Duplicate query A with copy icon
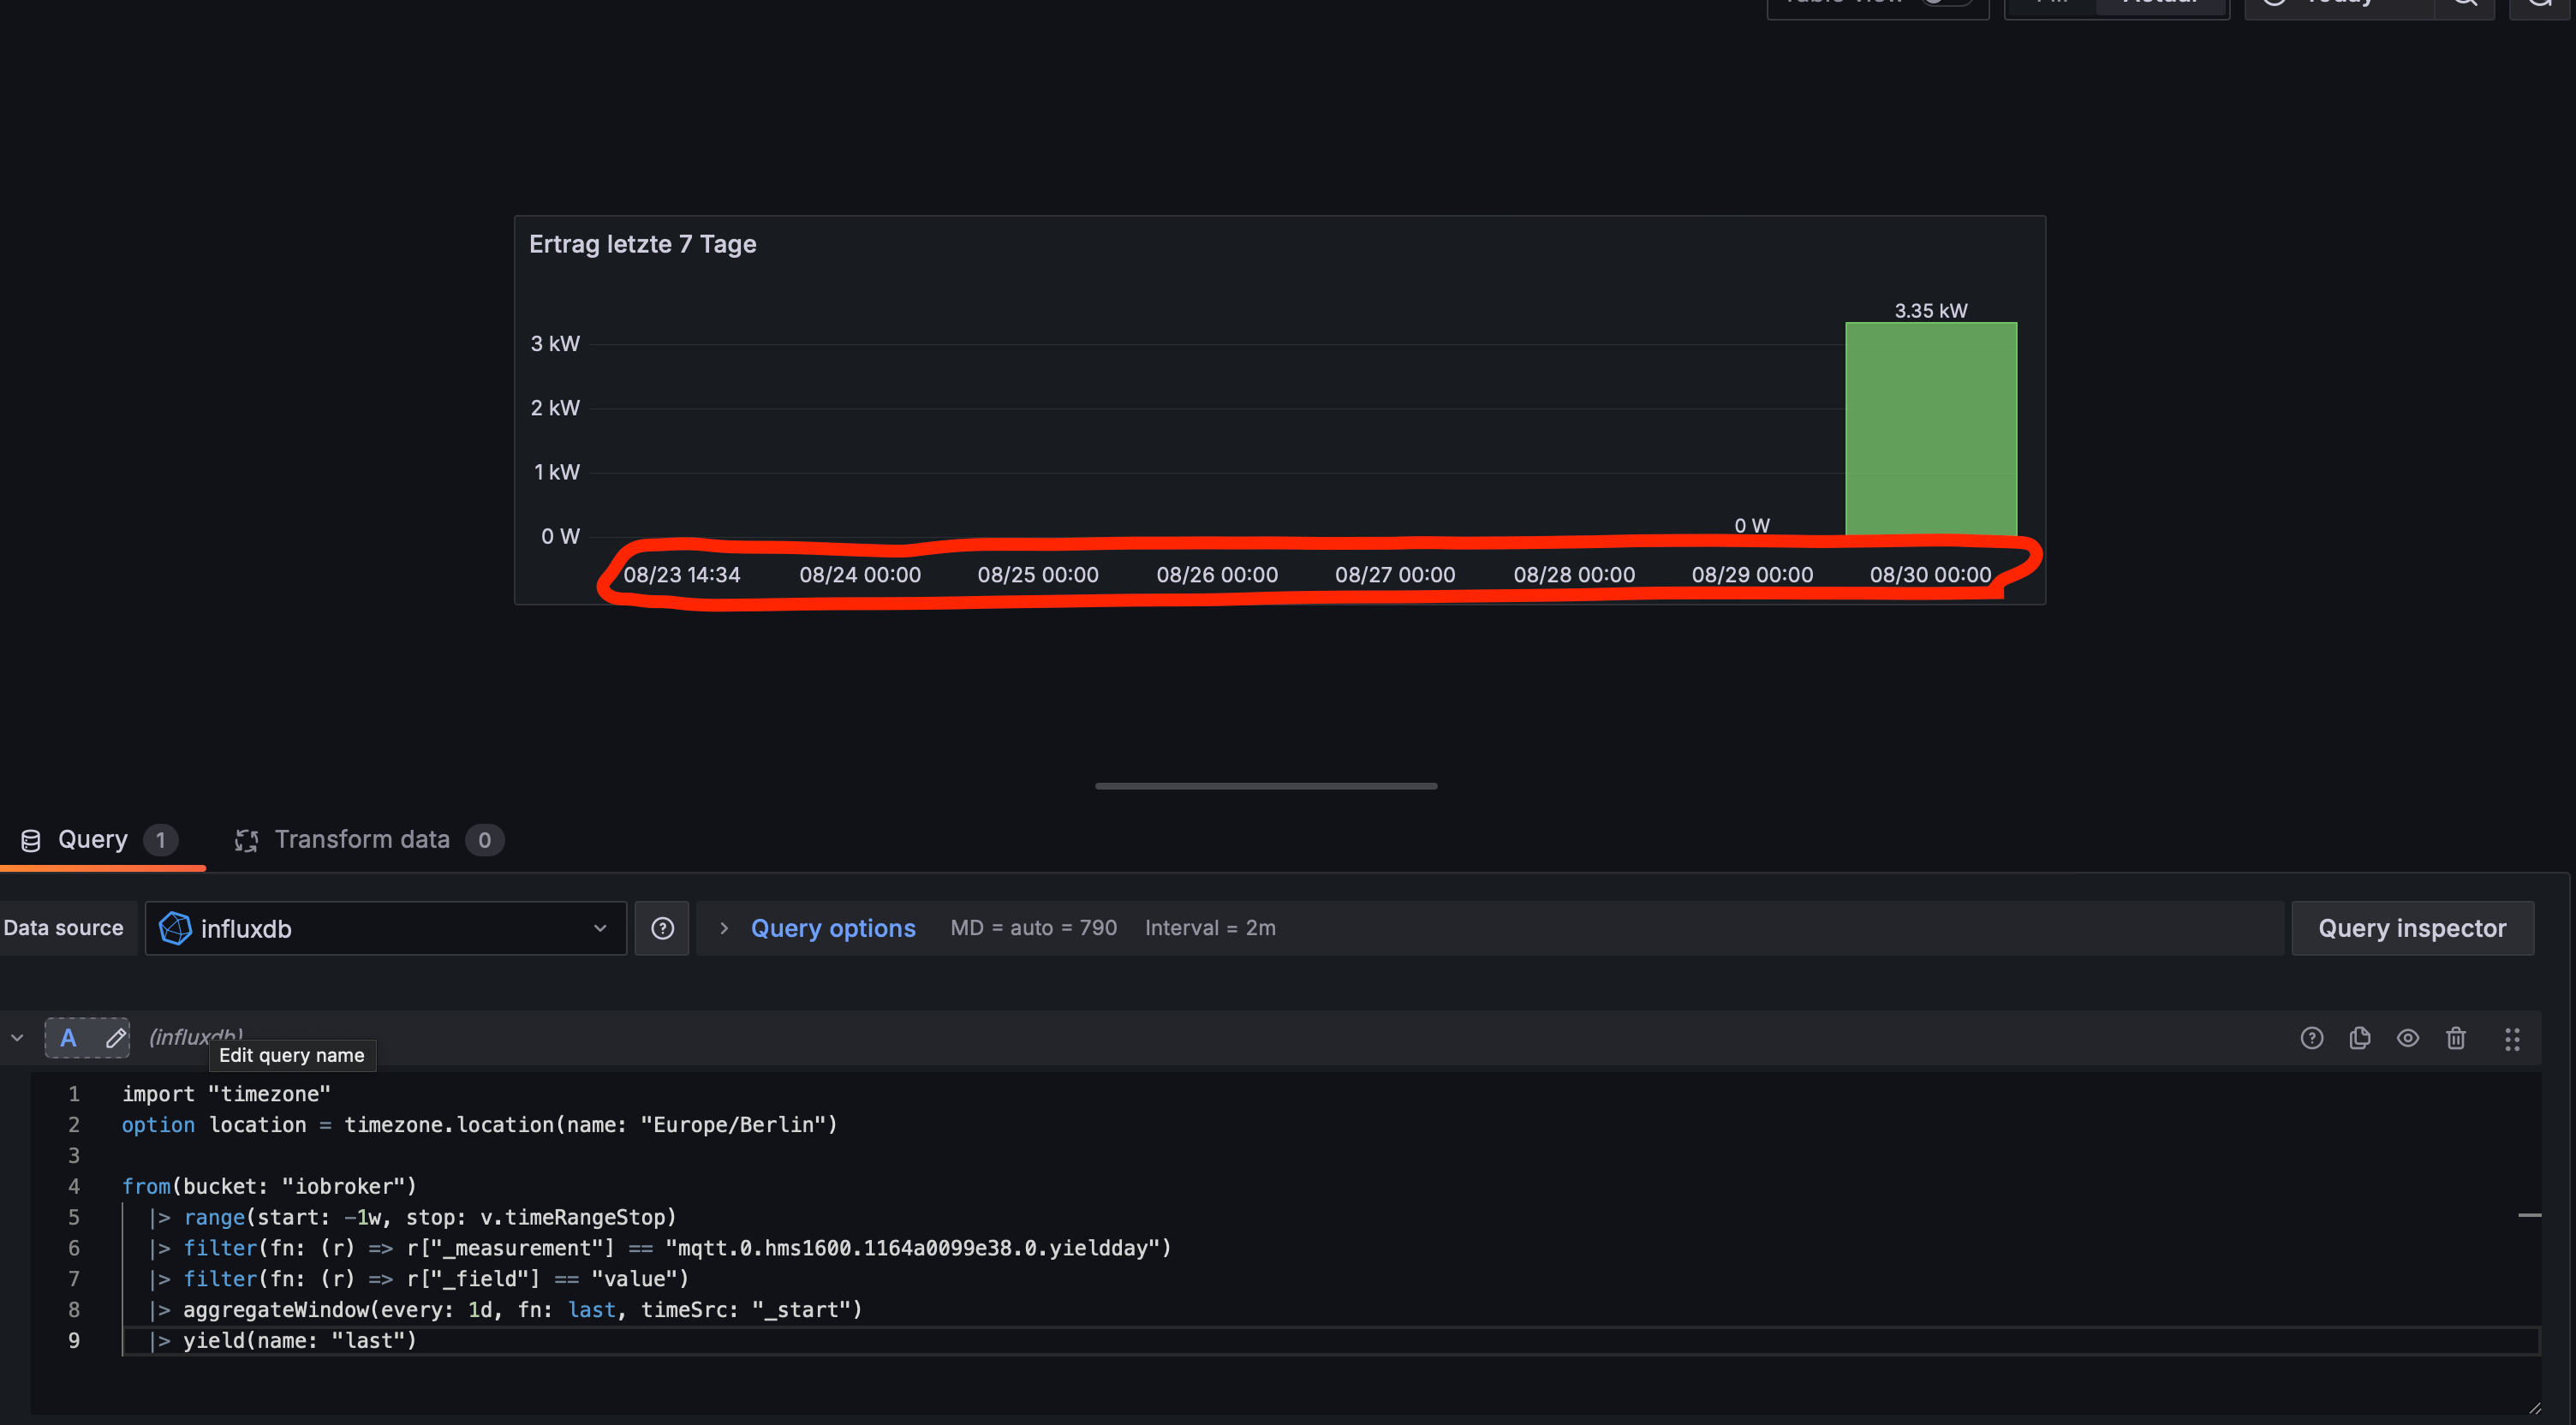Image resolution: width=2576 pixels, height=1425 pixels. pyautogui.click(x=2359, y=1038)
